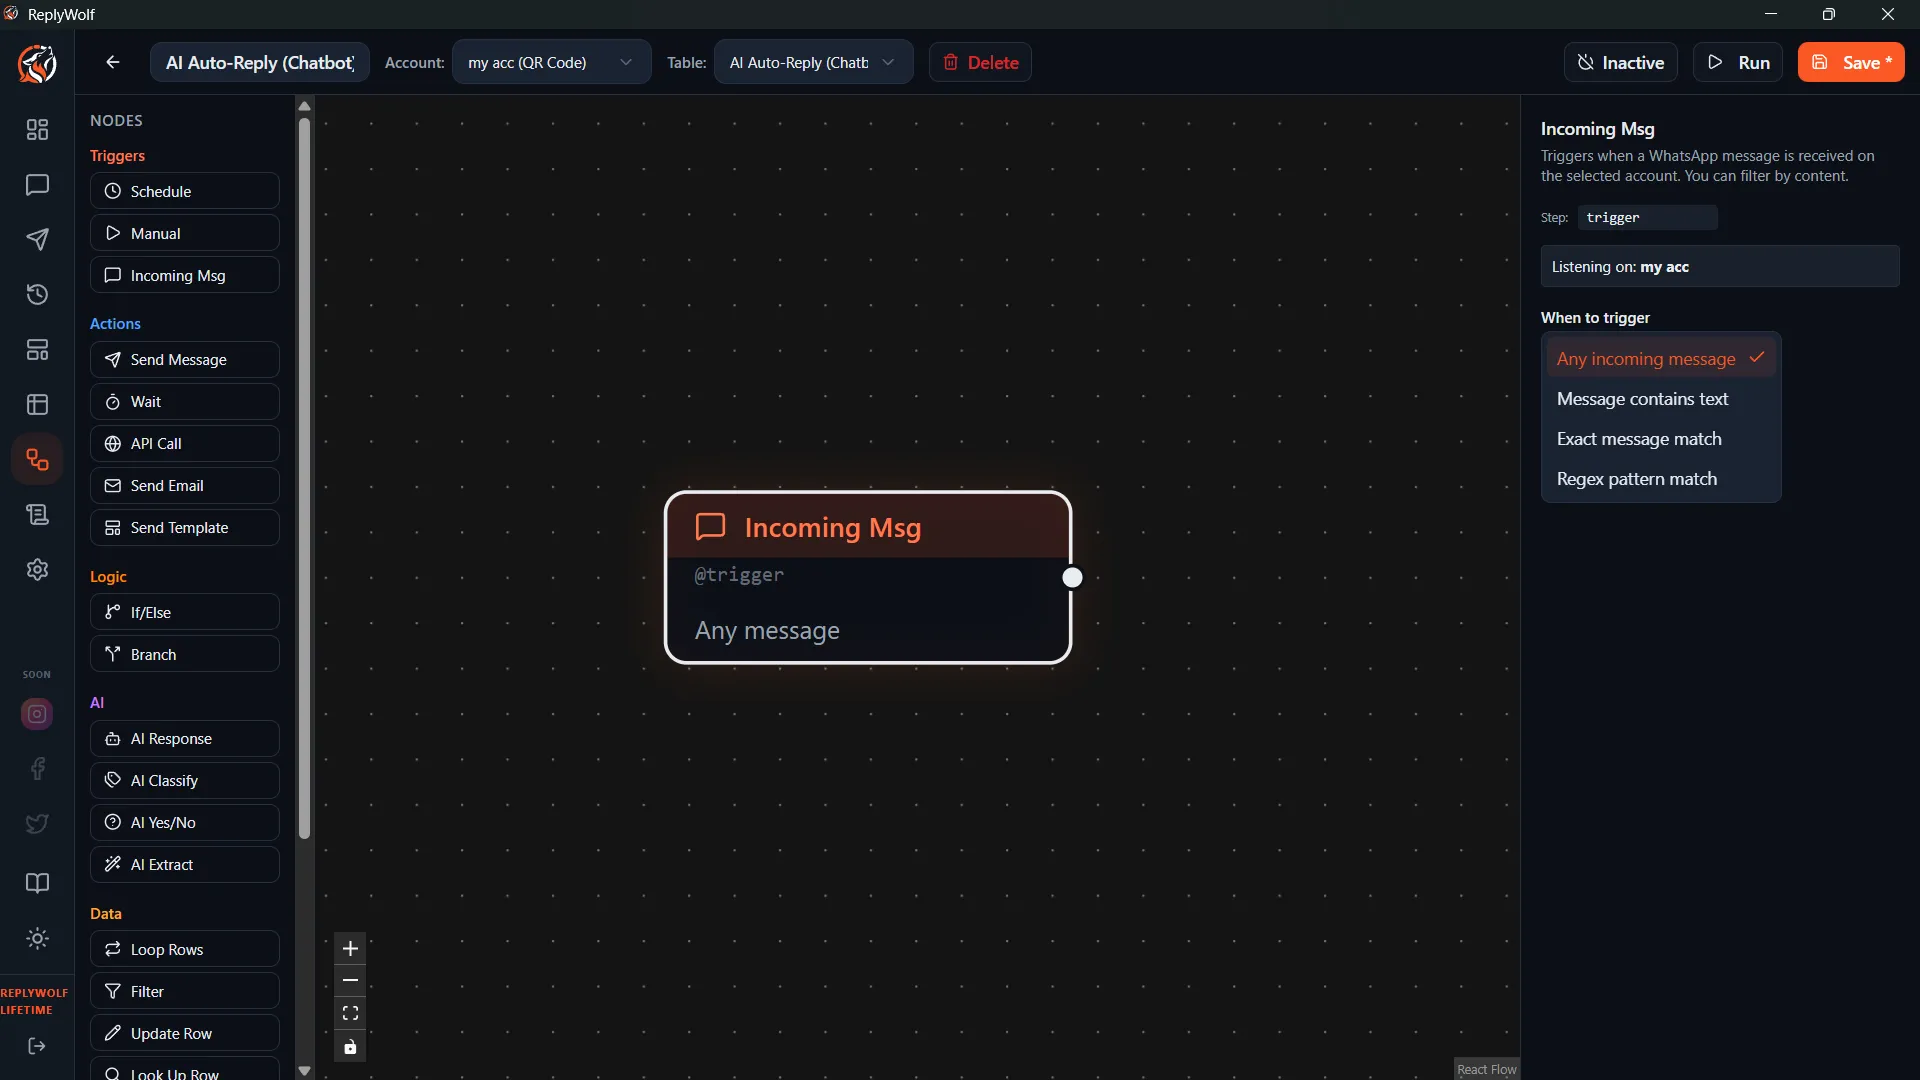Screen dimensions: 1920x1080
Task: Add an API Call node
Action: [x=185, y=443]
